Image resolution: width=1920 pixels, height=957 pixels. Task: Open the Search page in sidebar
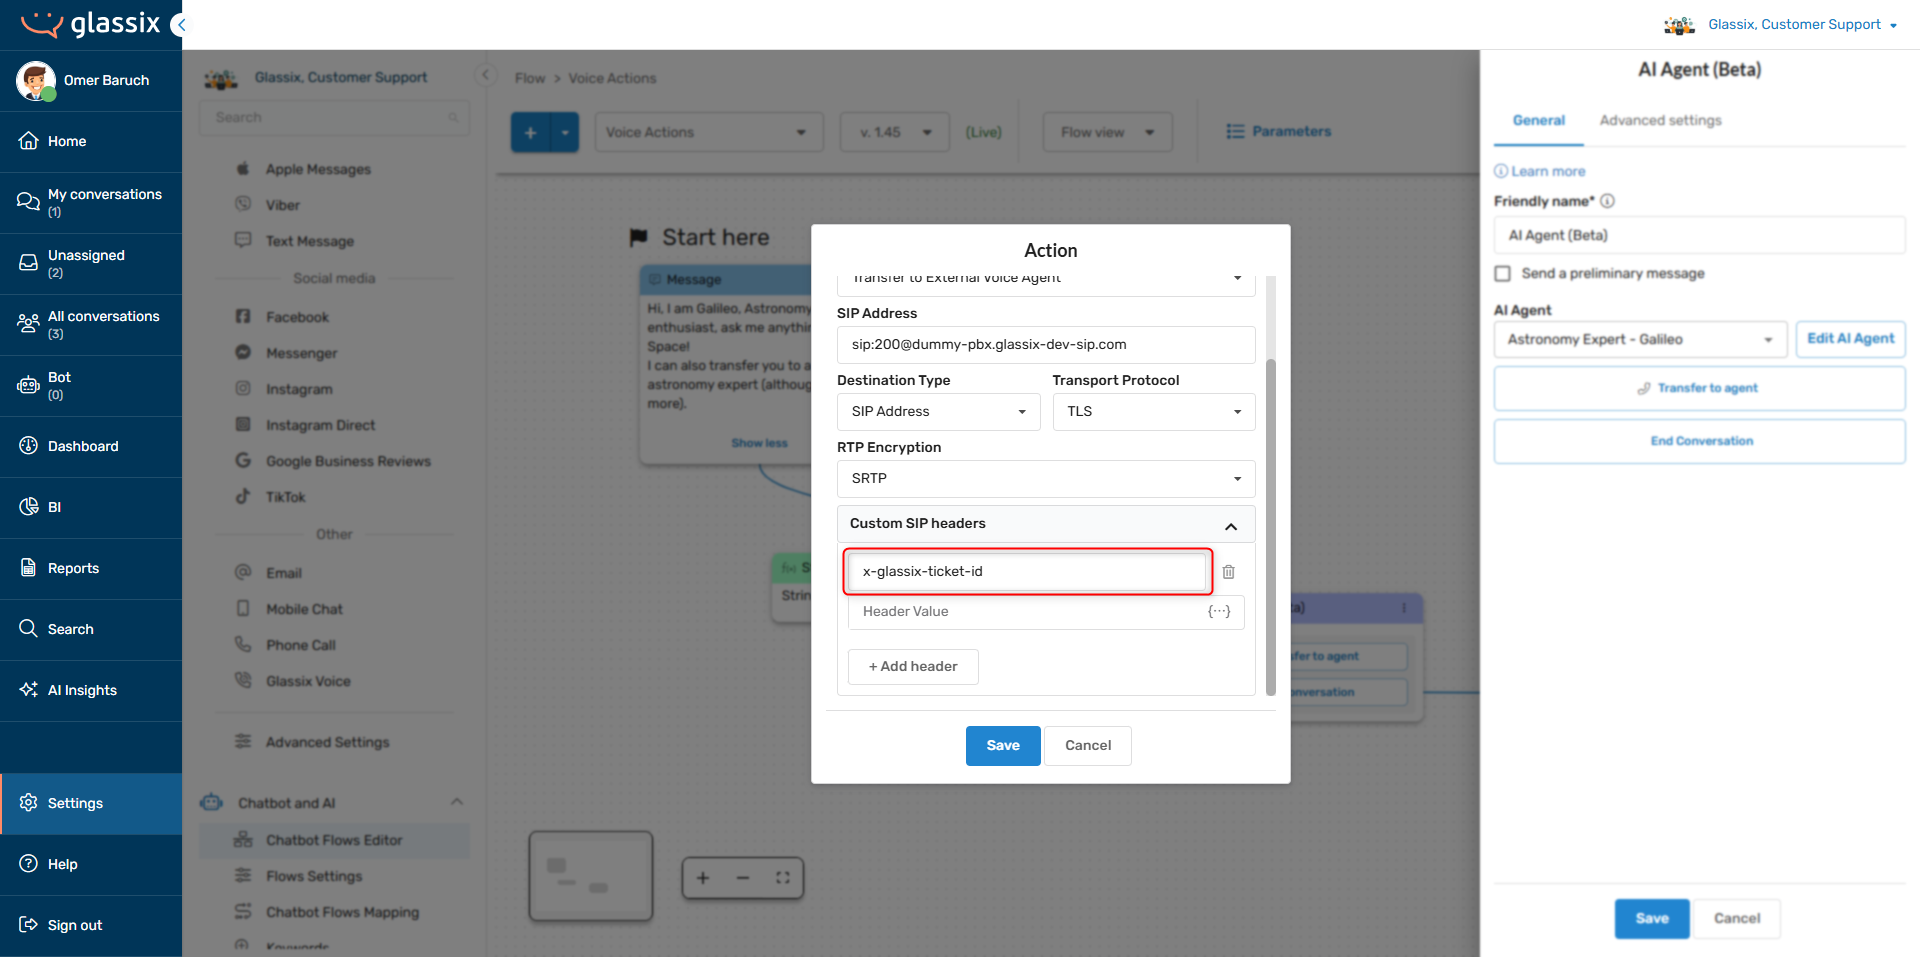coord(91,630)
